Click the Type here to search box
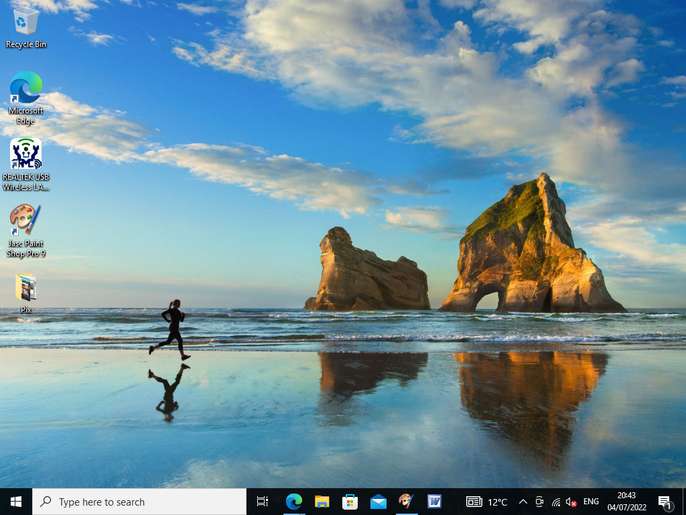 coord(139,501)
